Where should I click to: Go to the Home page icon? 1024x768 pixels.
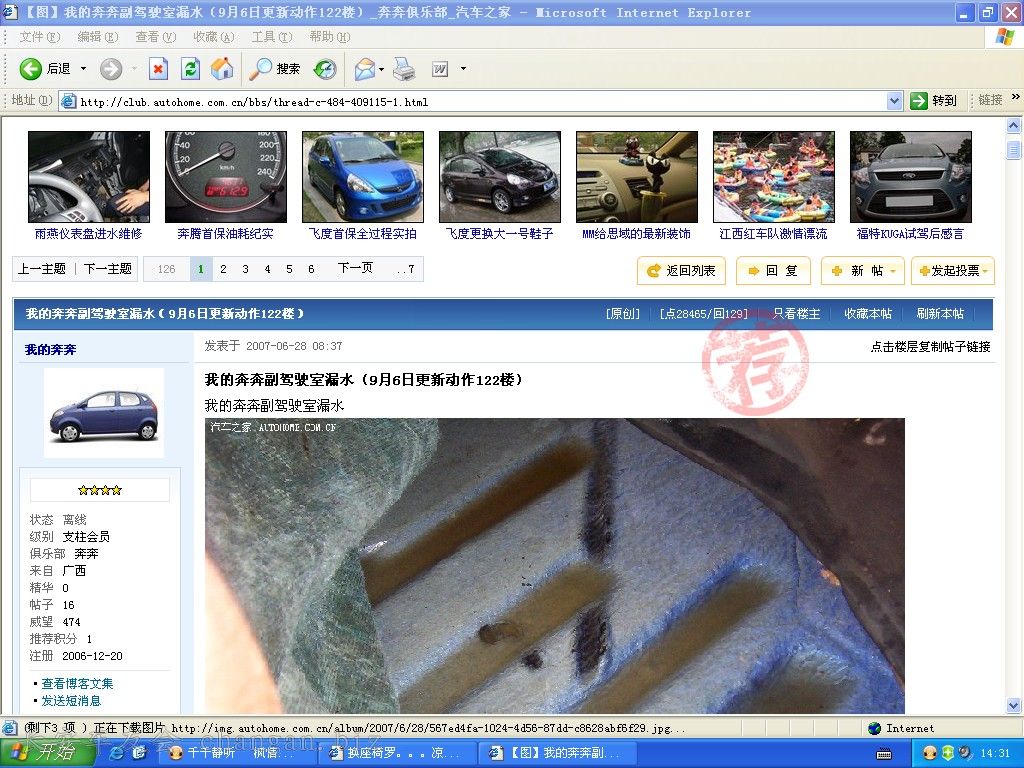(x=222, y=69)
